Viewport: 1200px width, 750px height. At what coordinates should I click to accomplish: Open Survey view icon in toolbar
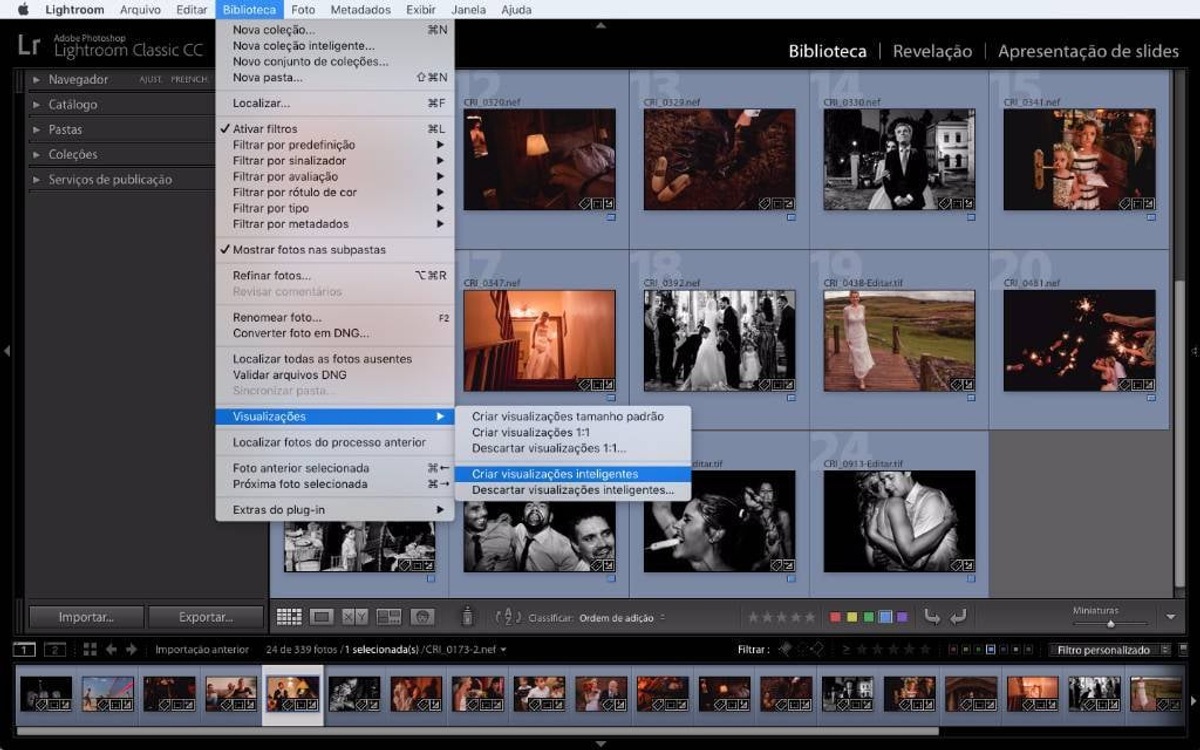(388, 617)
